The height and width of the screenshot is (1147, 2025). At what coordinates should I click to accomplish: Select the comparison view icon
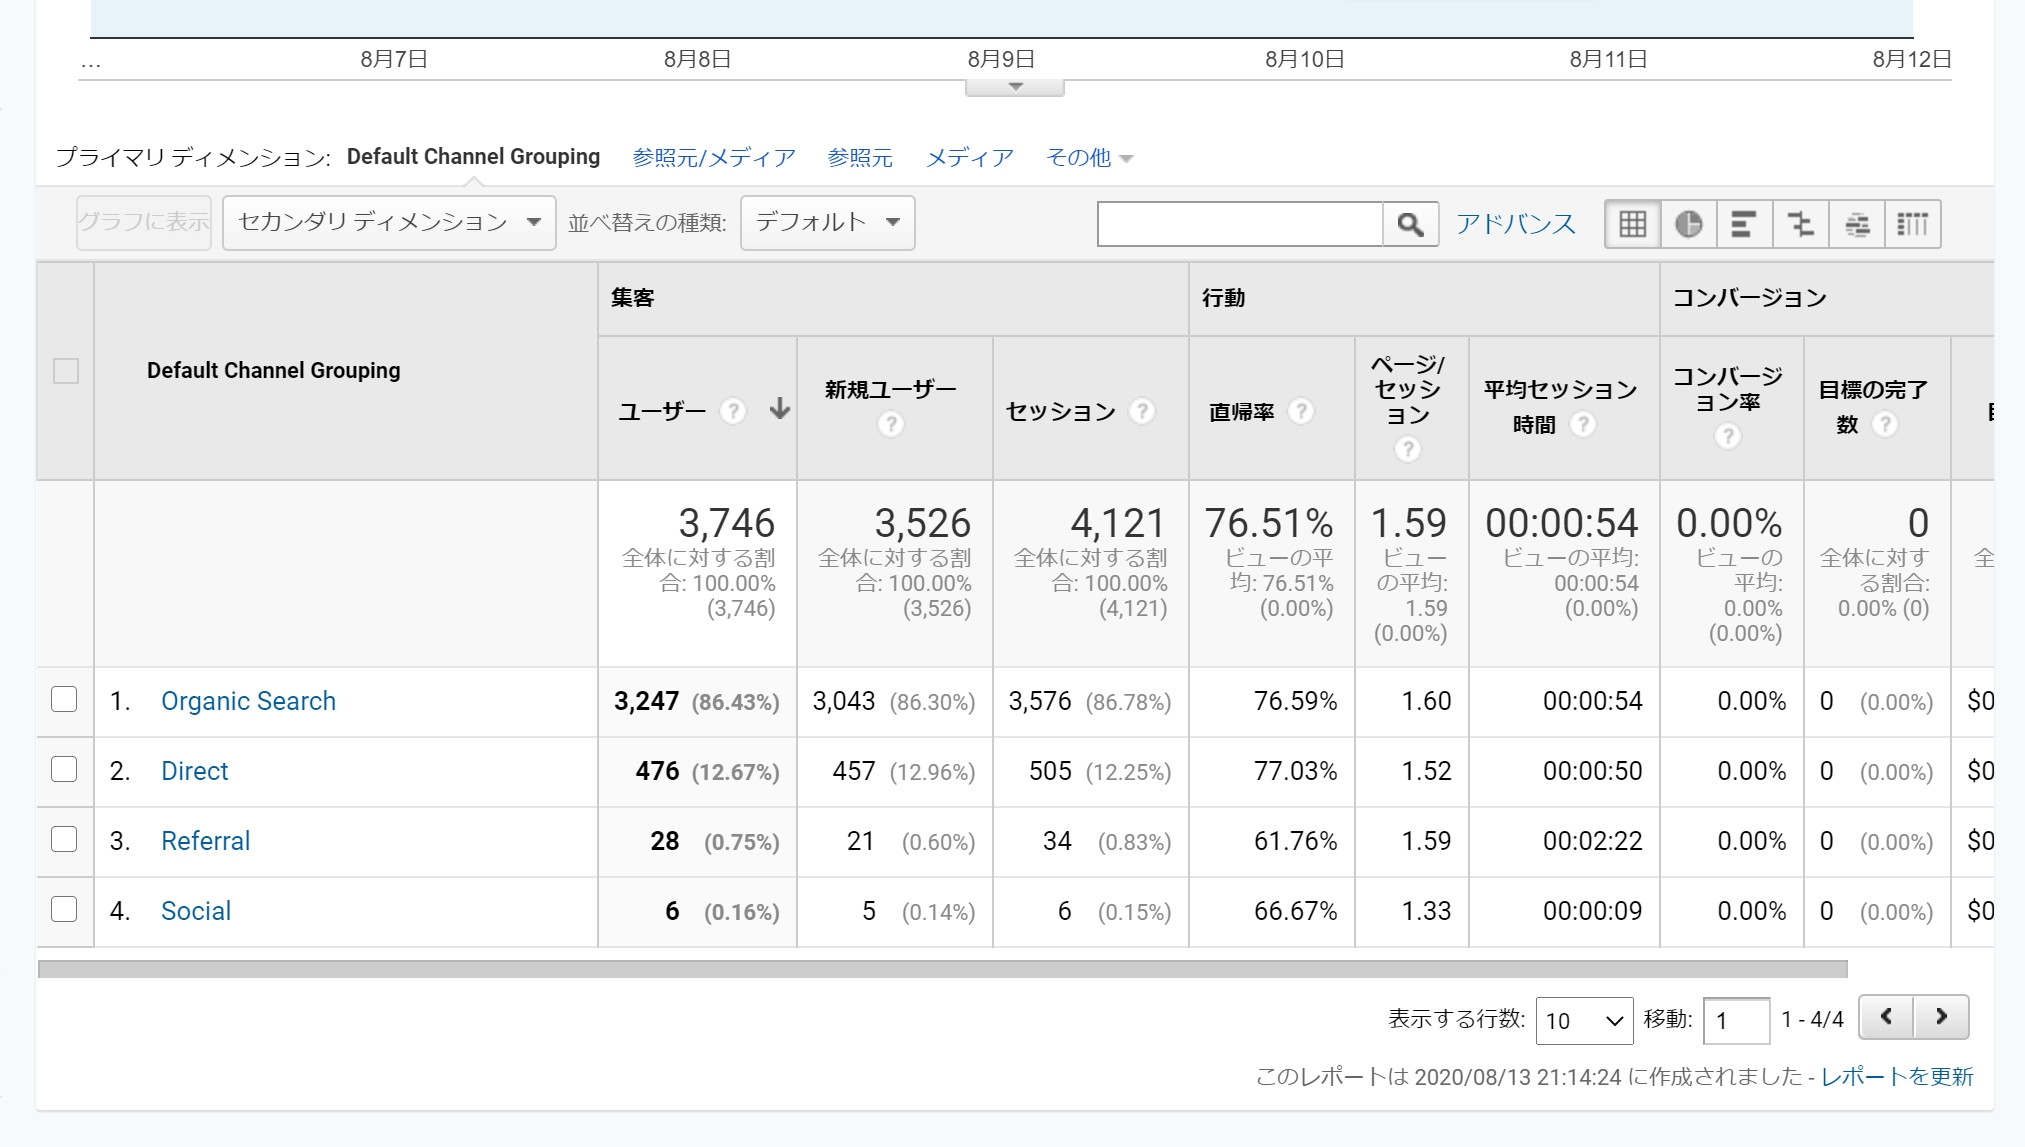click(x=1800, y=224)
